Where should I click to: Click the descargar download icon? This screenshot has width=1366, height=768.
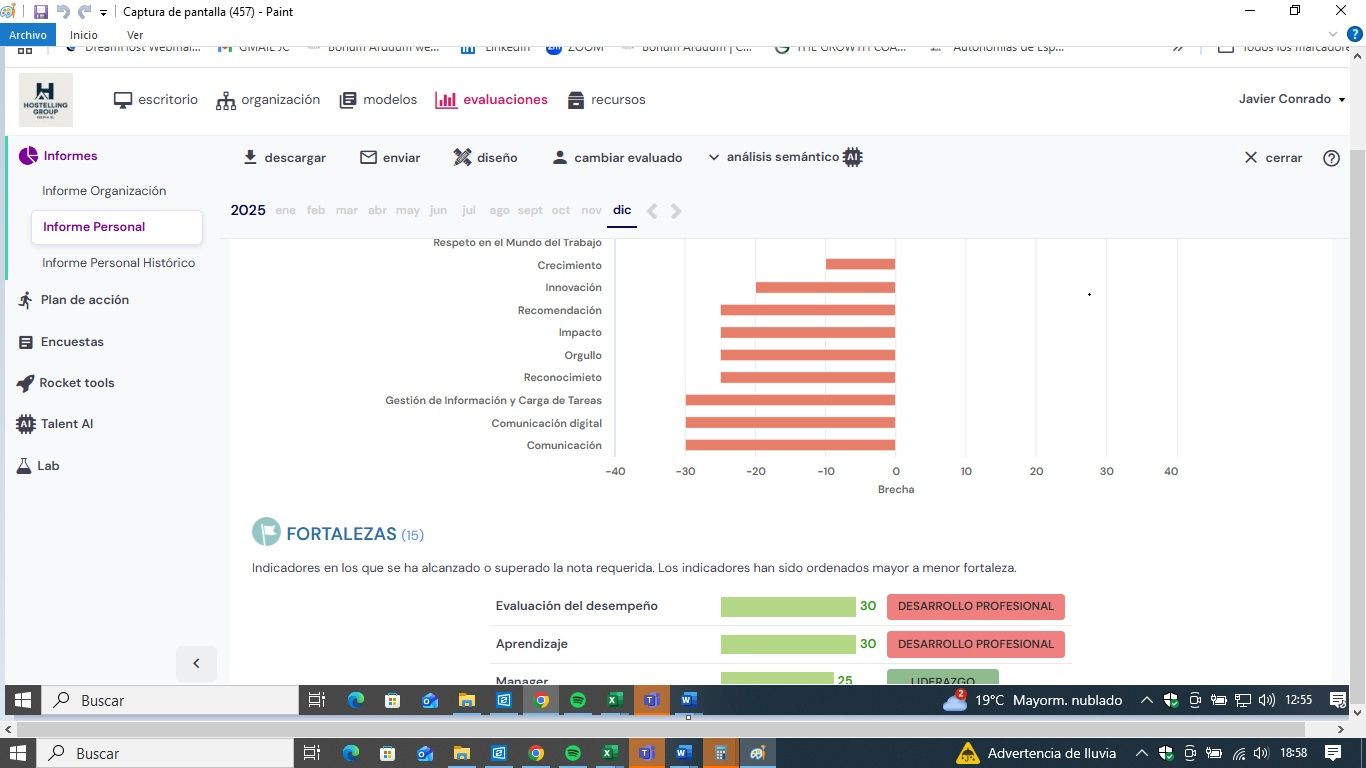(250, 158)
